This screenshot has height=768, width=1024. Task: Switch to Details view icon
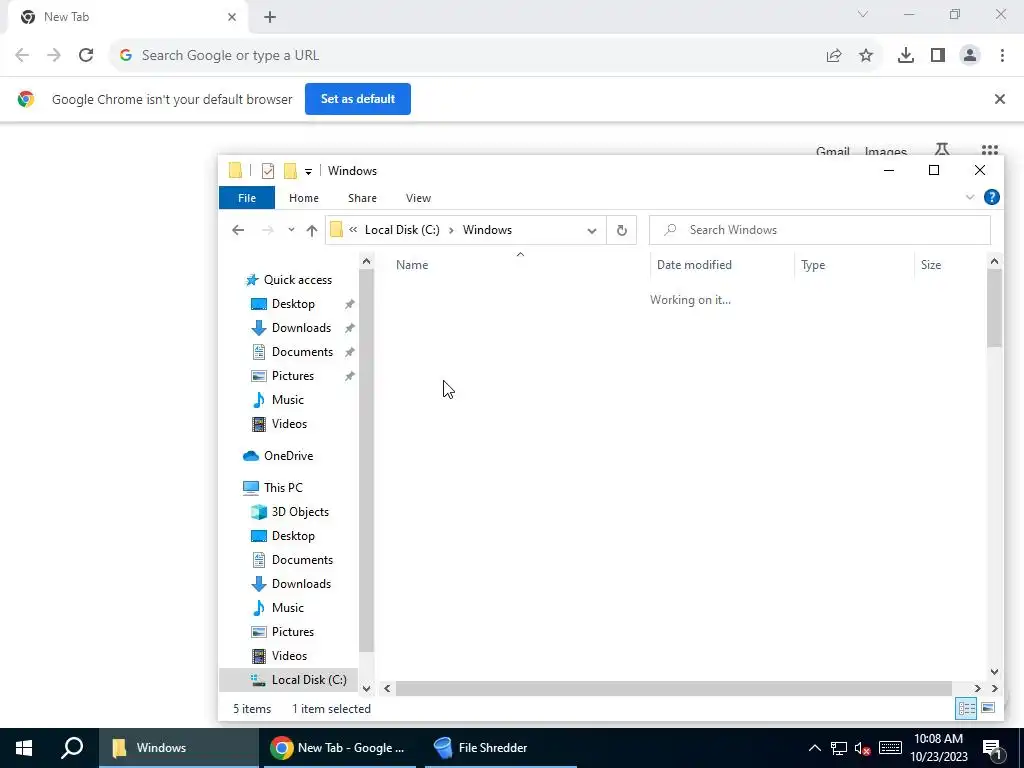pos(967,709)
